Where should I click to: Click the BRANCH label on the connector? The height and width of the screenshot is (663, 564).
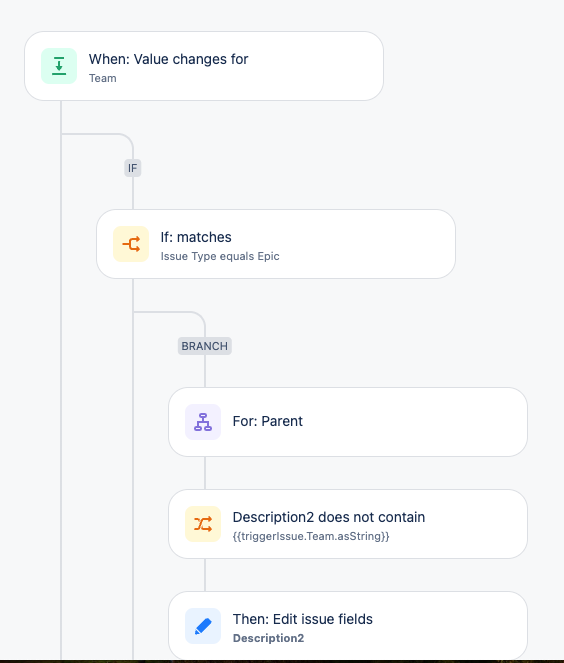[x=205, y=346]
